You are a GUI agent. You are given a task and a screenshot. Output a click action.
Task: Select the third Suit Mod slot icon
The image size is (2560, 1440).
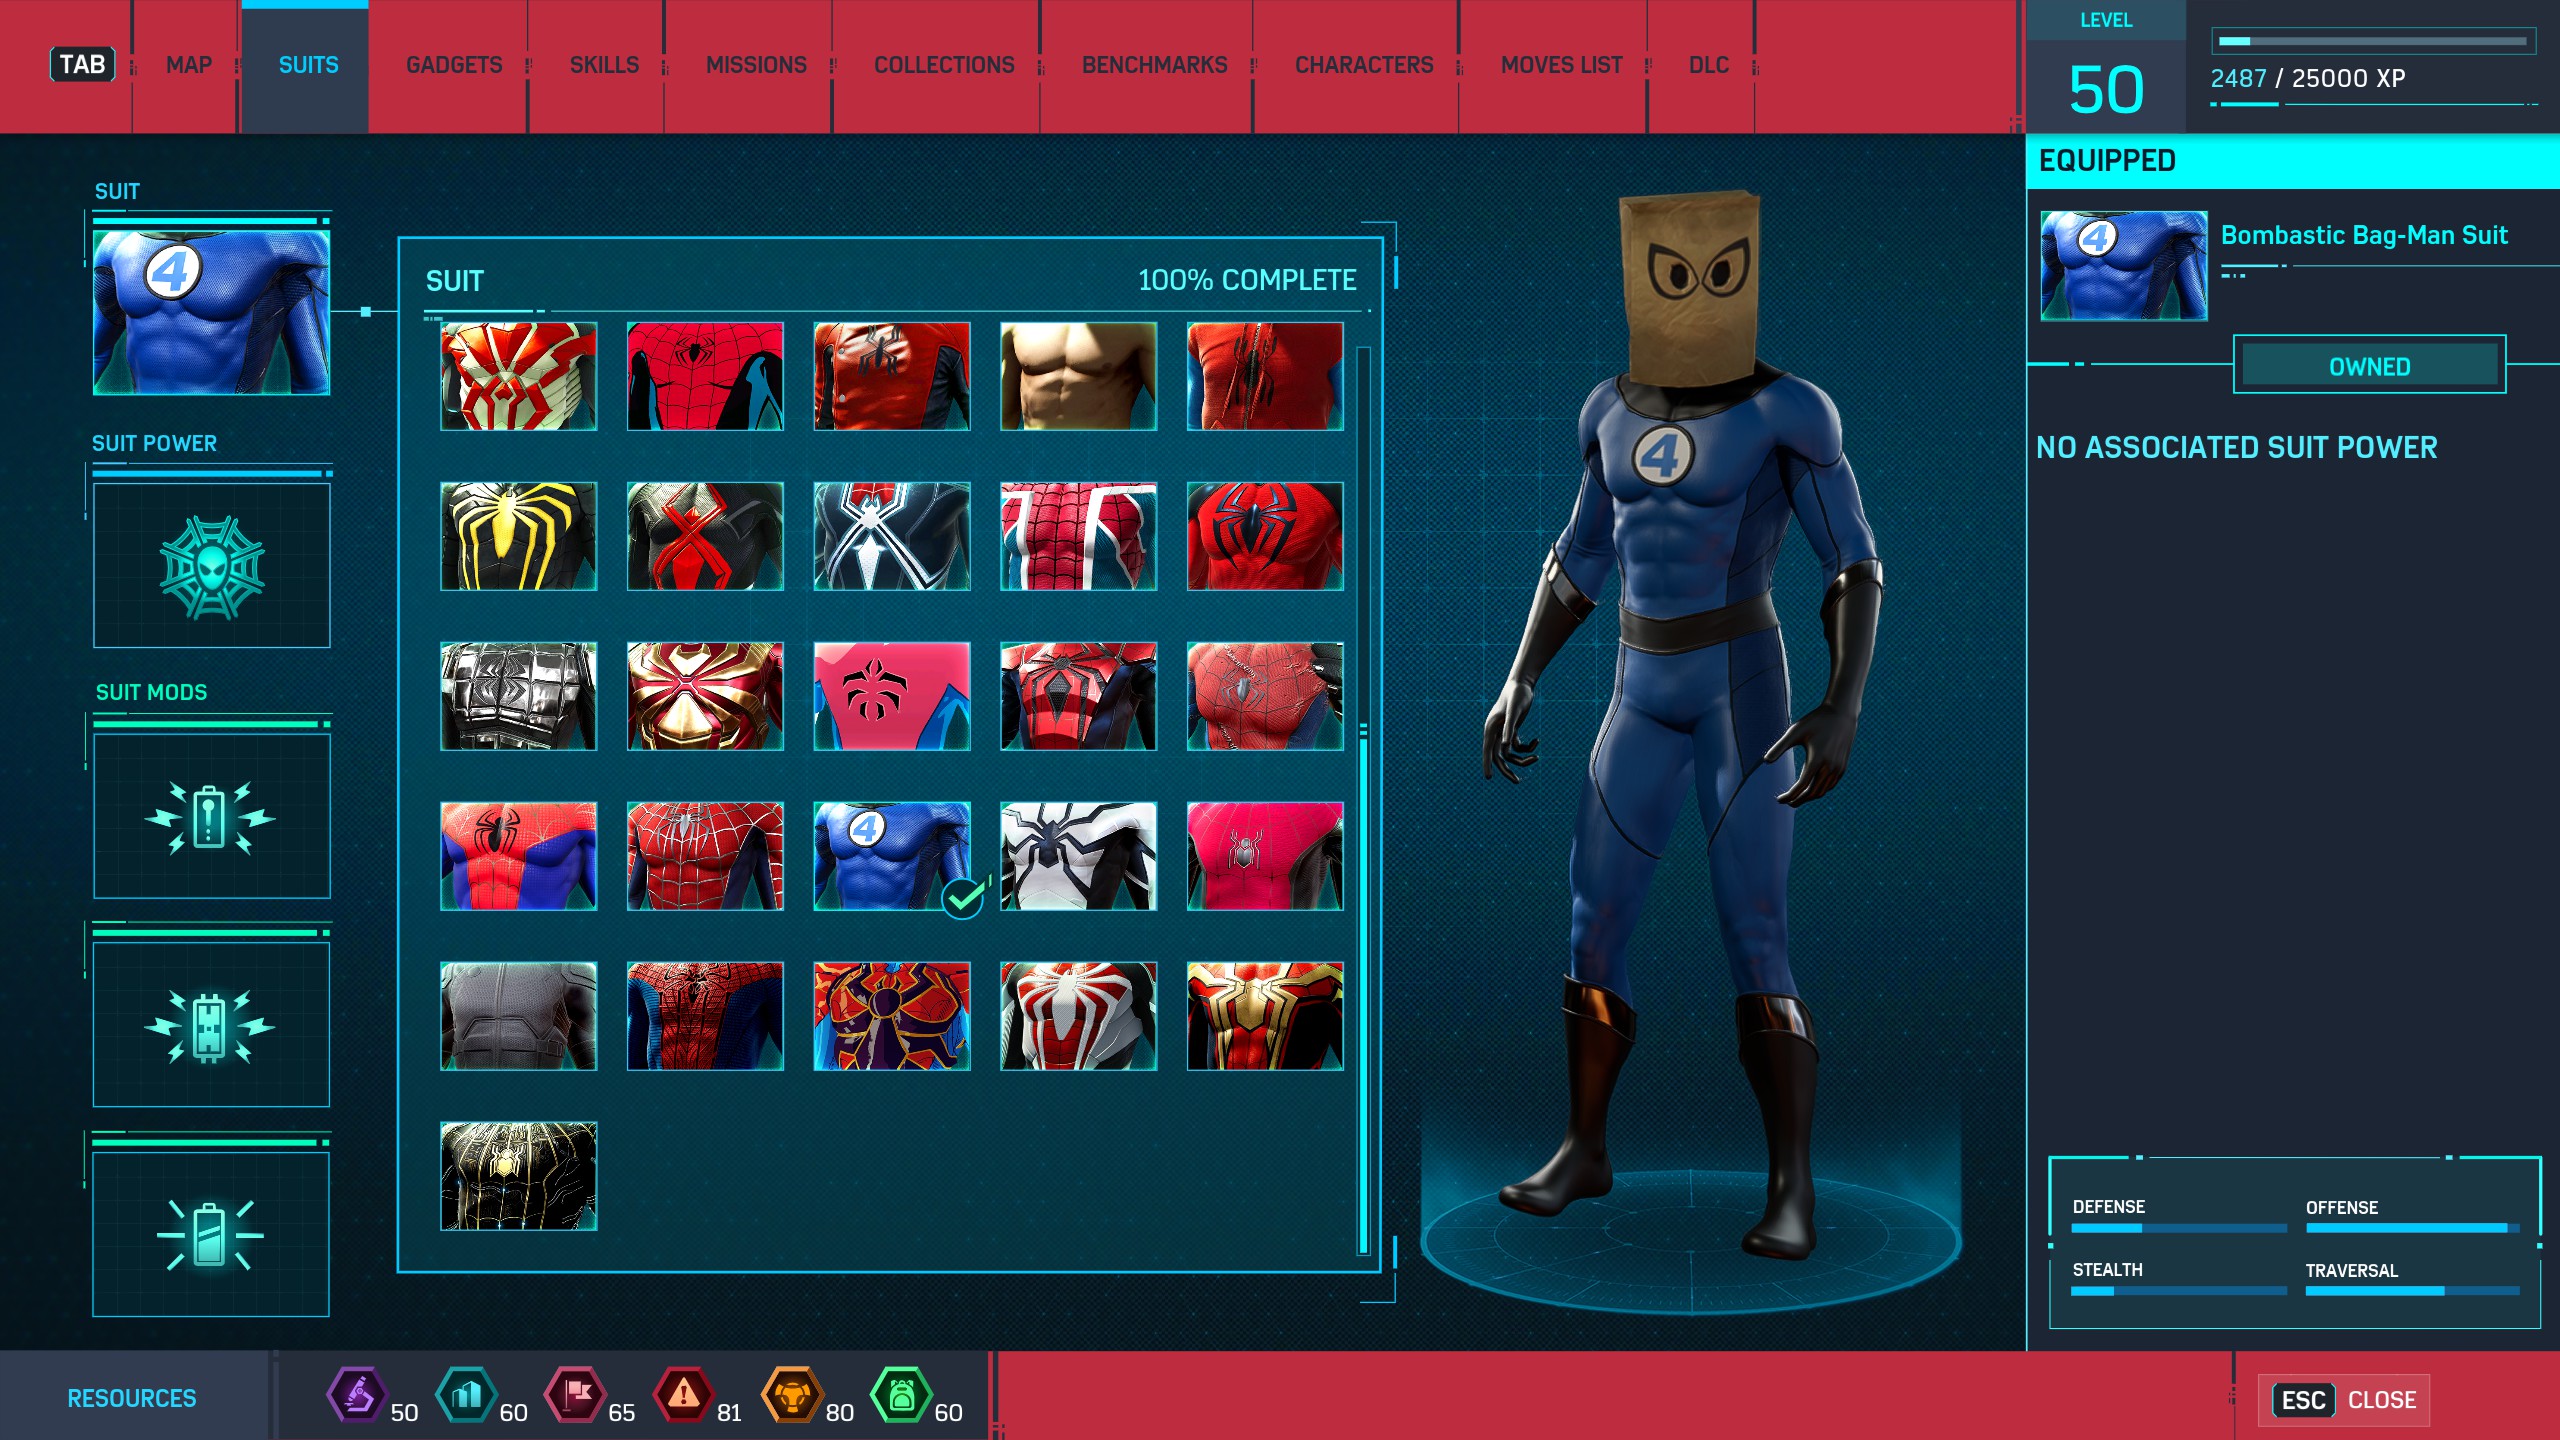point(211,1235)
